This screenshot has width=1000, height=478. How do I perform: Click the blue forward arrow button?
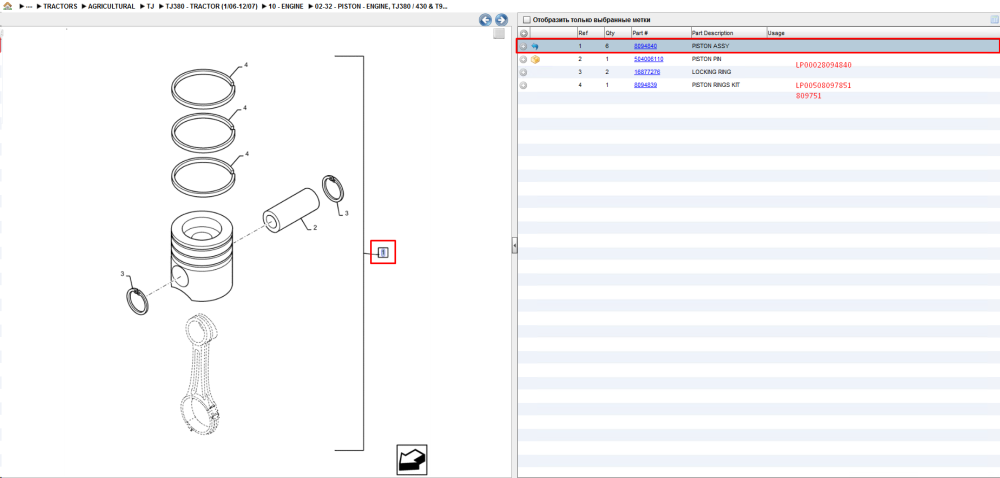coord(501,20)
